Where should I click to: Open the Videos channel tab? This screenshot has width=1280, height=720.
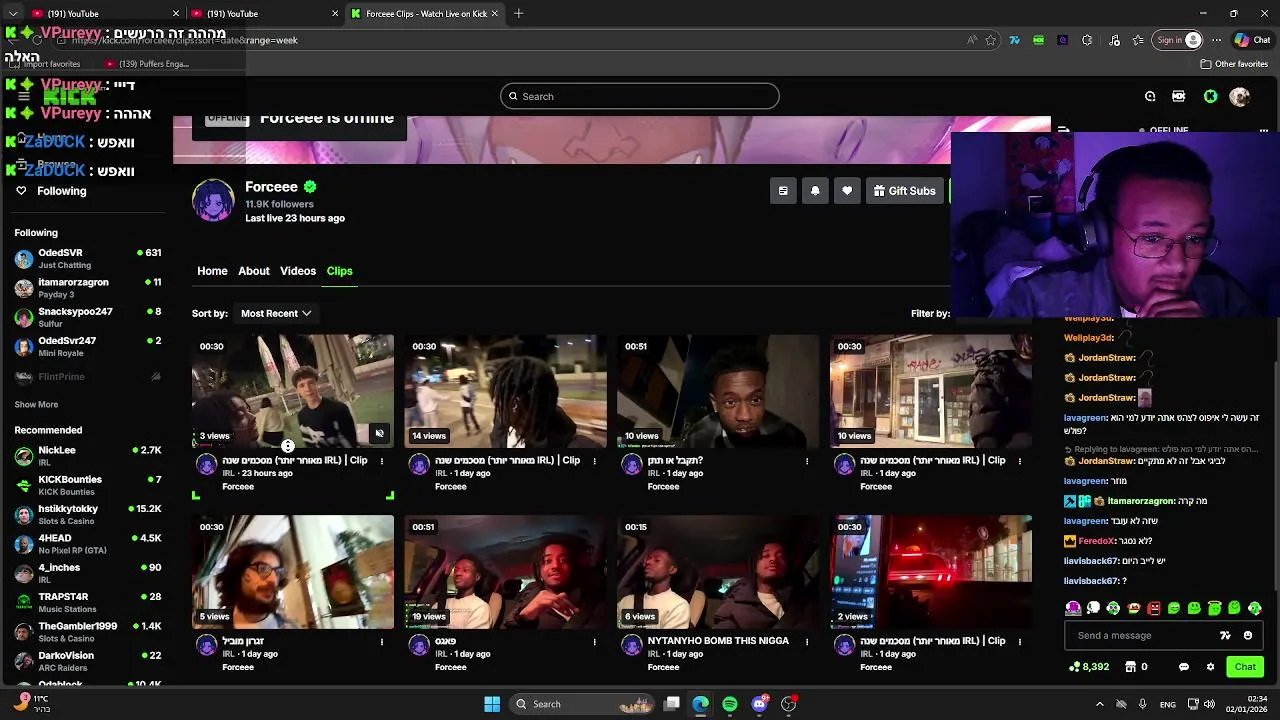[x=298, y=271]
